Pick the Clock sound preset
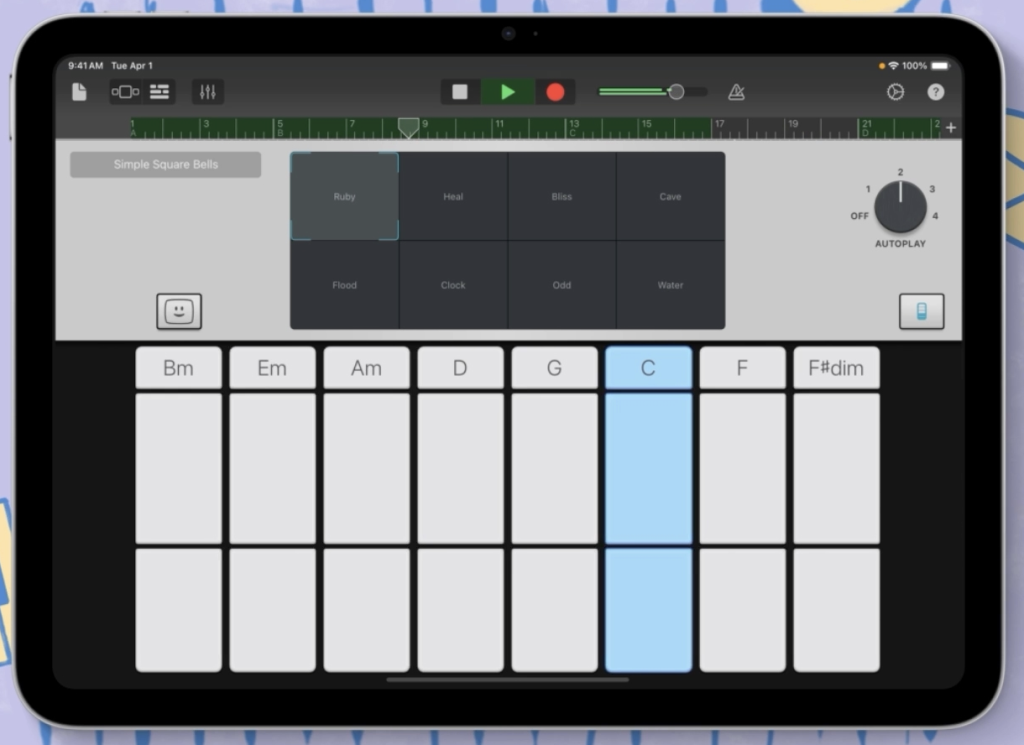Viewport: 1024px width, 745px height. (453, 285)
